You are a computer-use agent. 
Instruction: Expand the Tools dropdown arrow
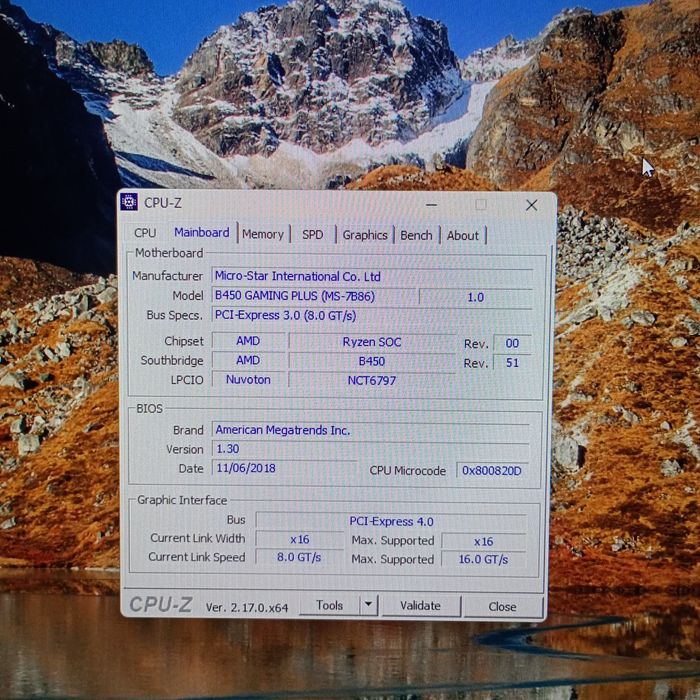(368, 604)
